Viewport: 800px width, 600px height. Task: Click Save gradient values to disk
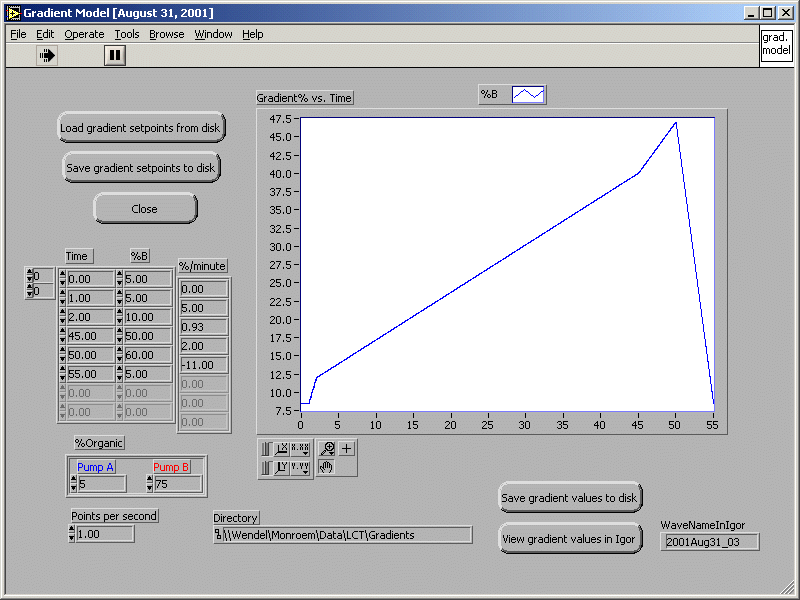click(570, 497)
